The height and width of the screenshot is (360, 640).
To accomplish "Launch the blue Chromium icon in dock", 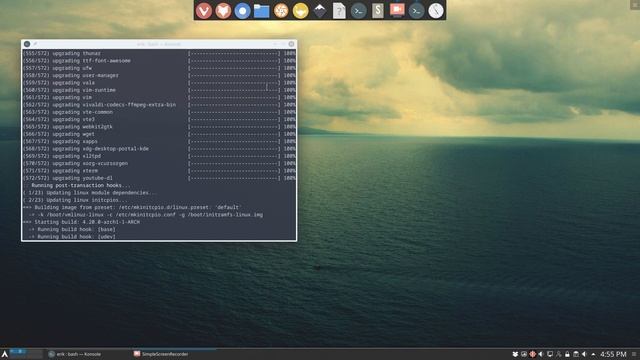I will coord(242,11).
